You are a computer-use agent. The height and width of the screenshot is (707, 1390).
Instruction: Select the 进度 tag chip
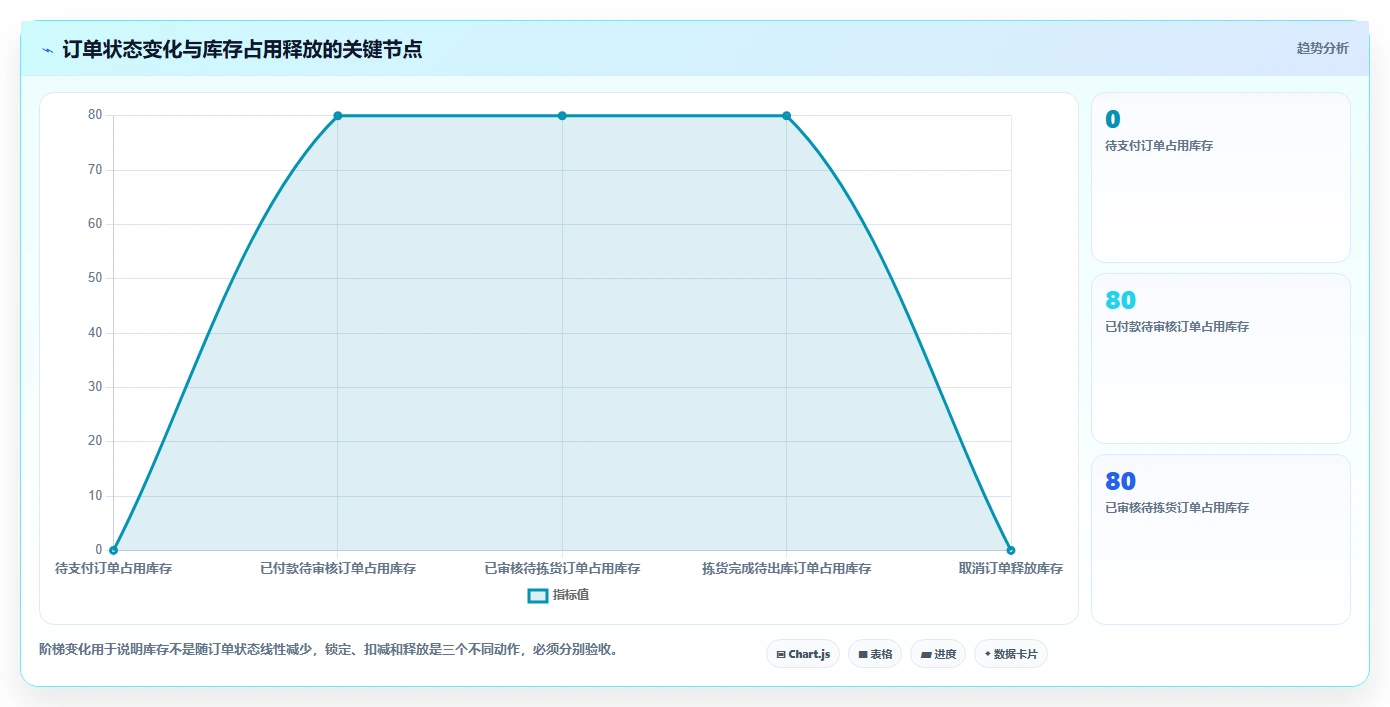pyautogui.click(x=938, y=654)
